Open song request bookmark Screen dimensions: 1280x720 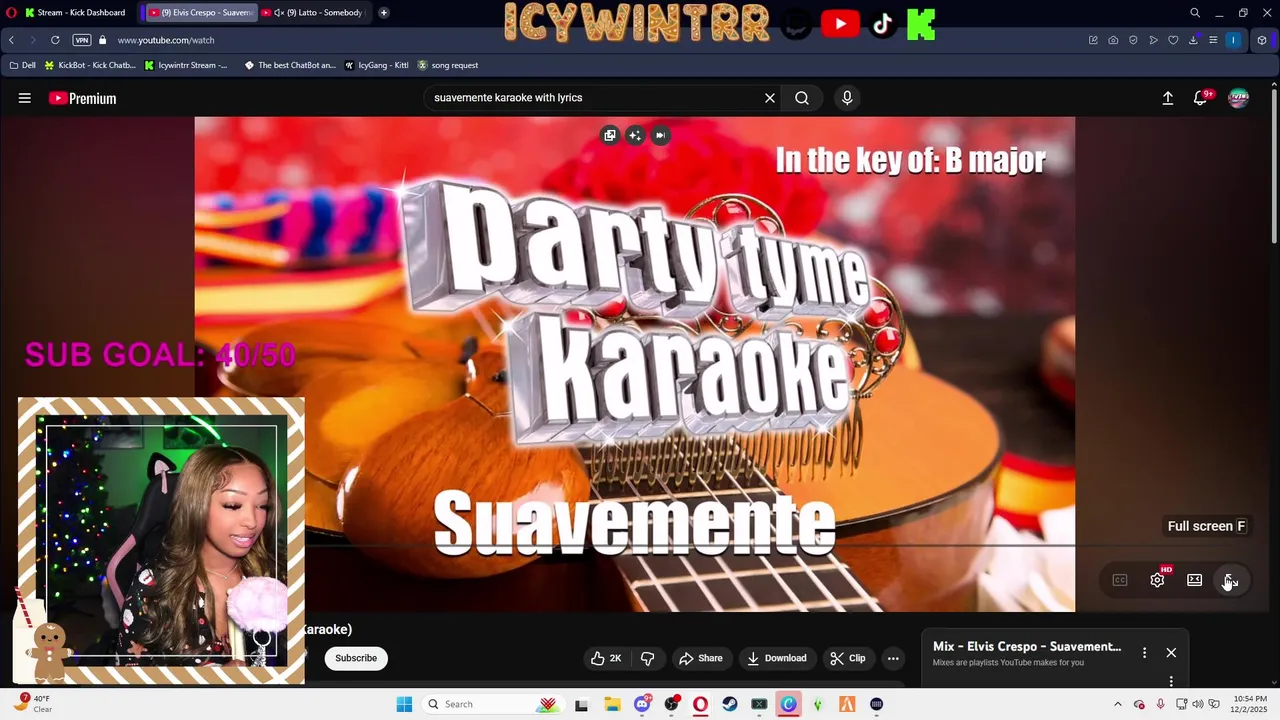pyautogui.click(x=448, y=65)
